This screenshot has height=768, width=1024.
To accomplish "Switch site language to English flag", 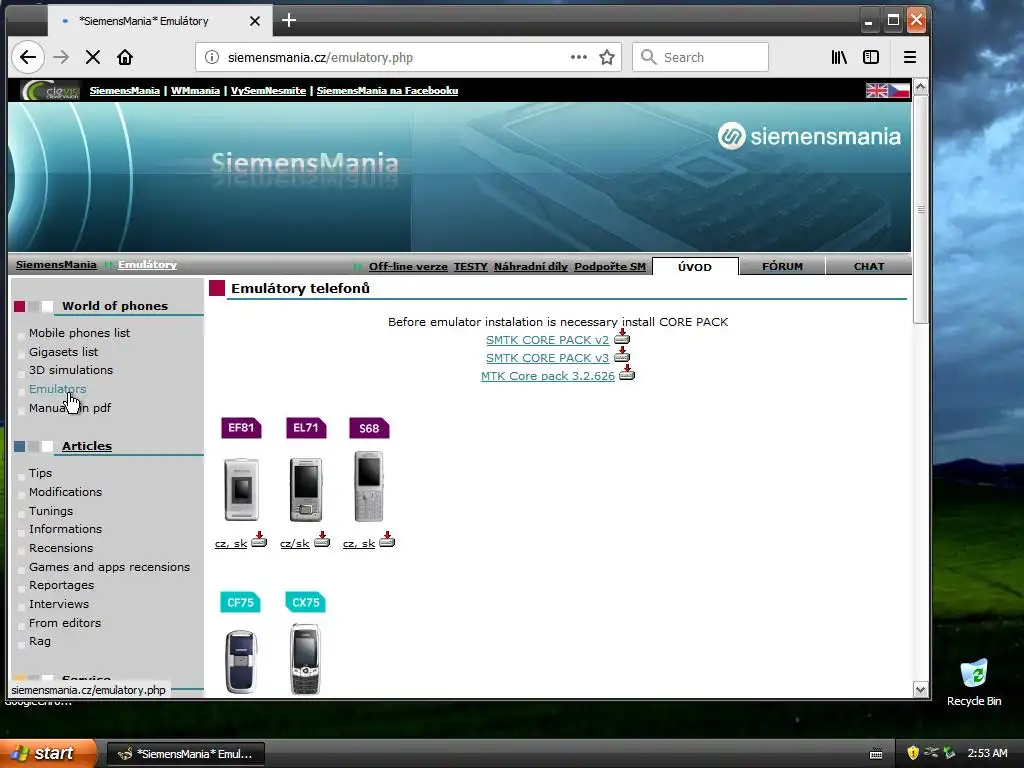I will point(876,91).
